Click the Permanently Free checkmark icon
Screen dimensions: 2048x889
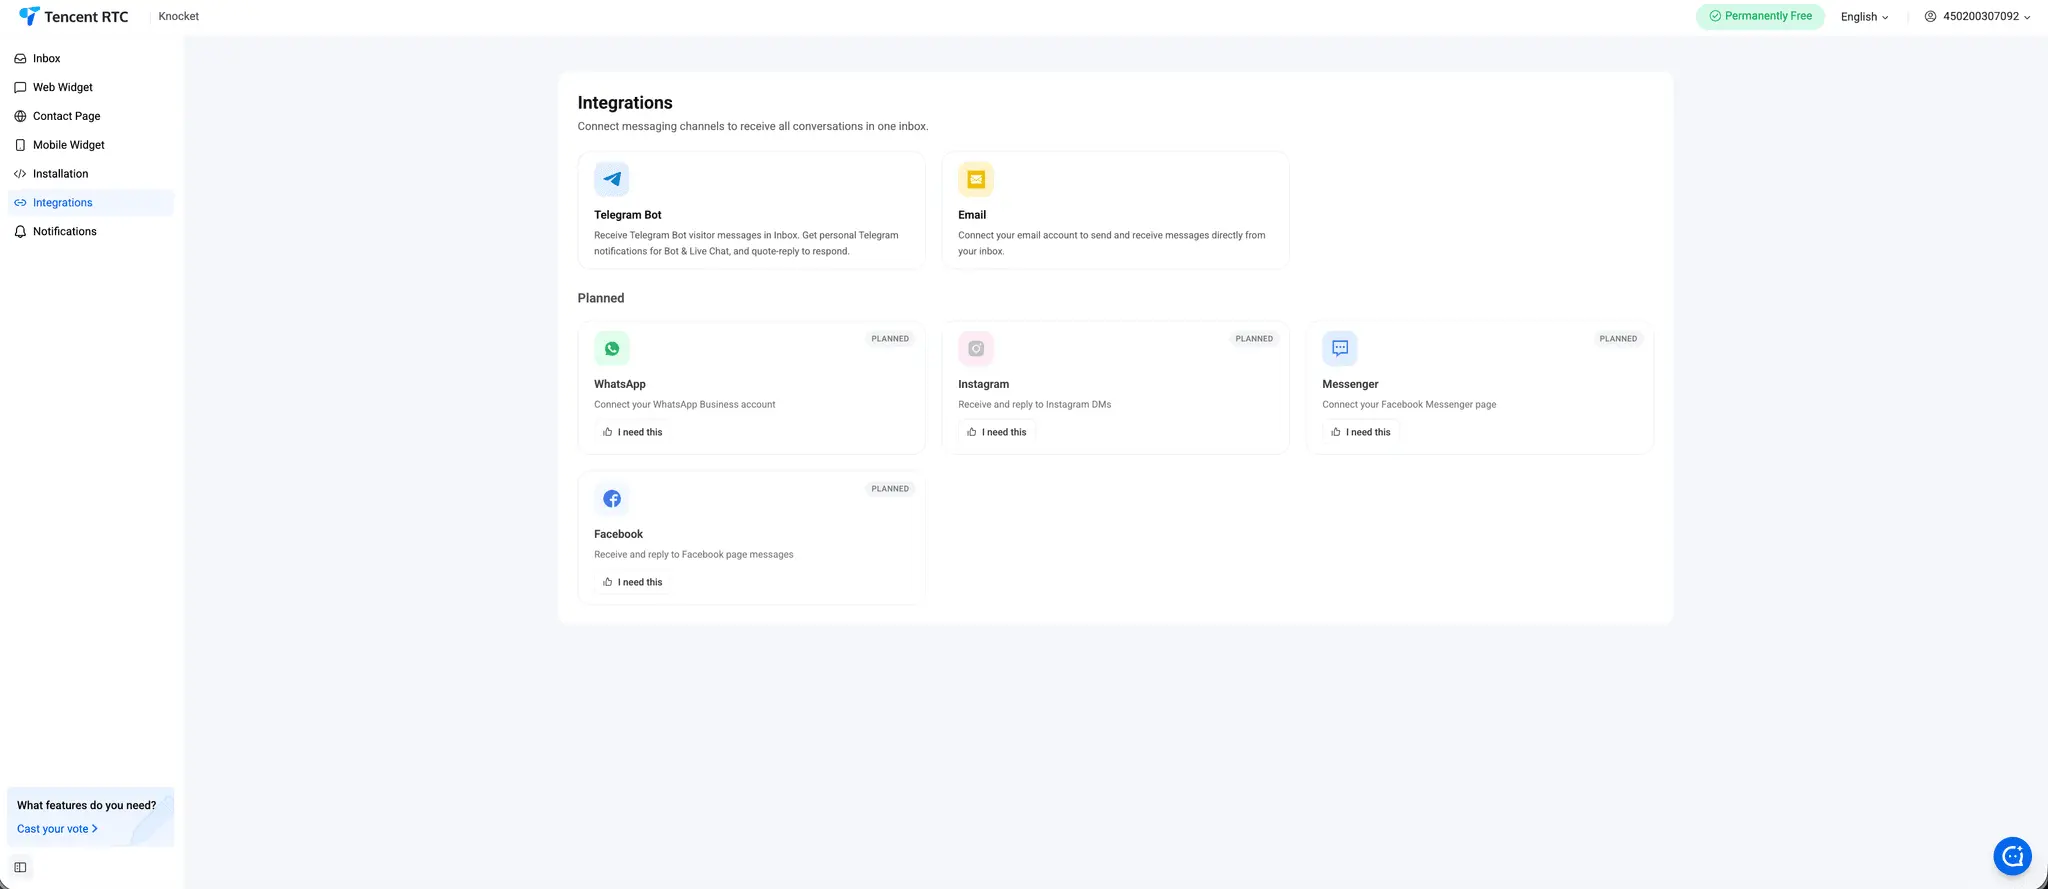point(1715,16)
